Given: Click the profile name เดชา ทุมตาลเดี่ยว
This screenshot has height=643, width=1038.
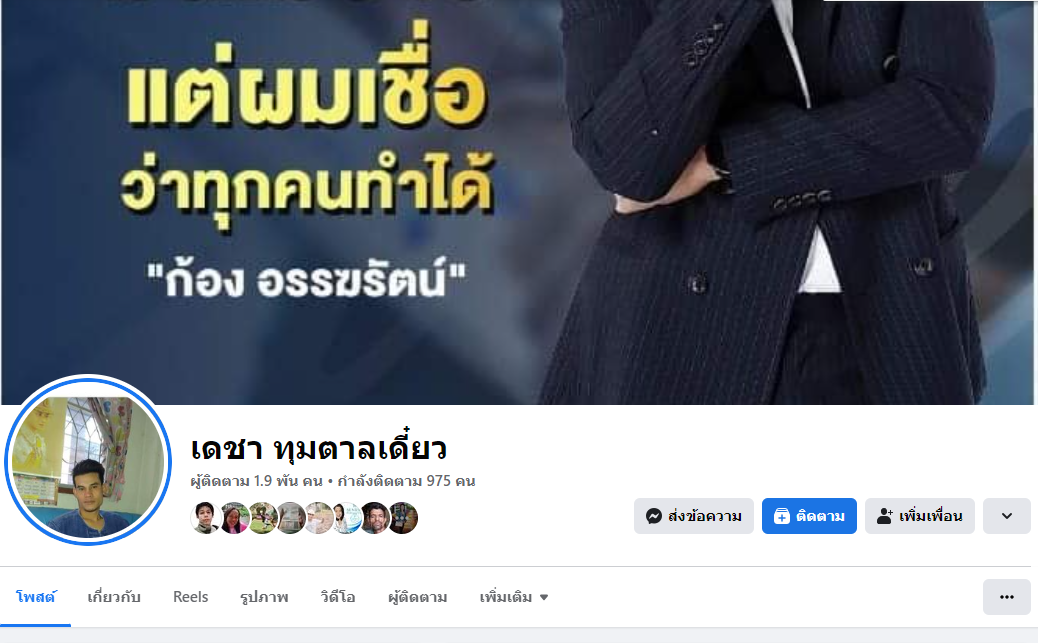Looking at the screenshot, I should [319, 449].
